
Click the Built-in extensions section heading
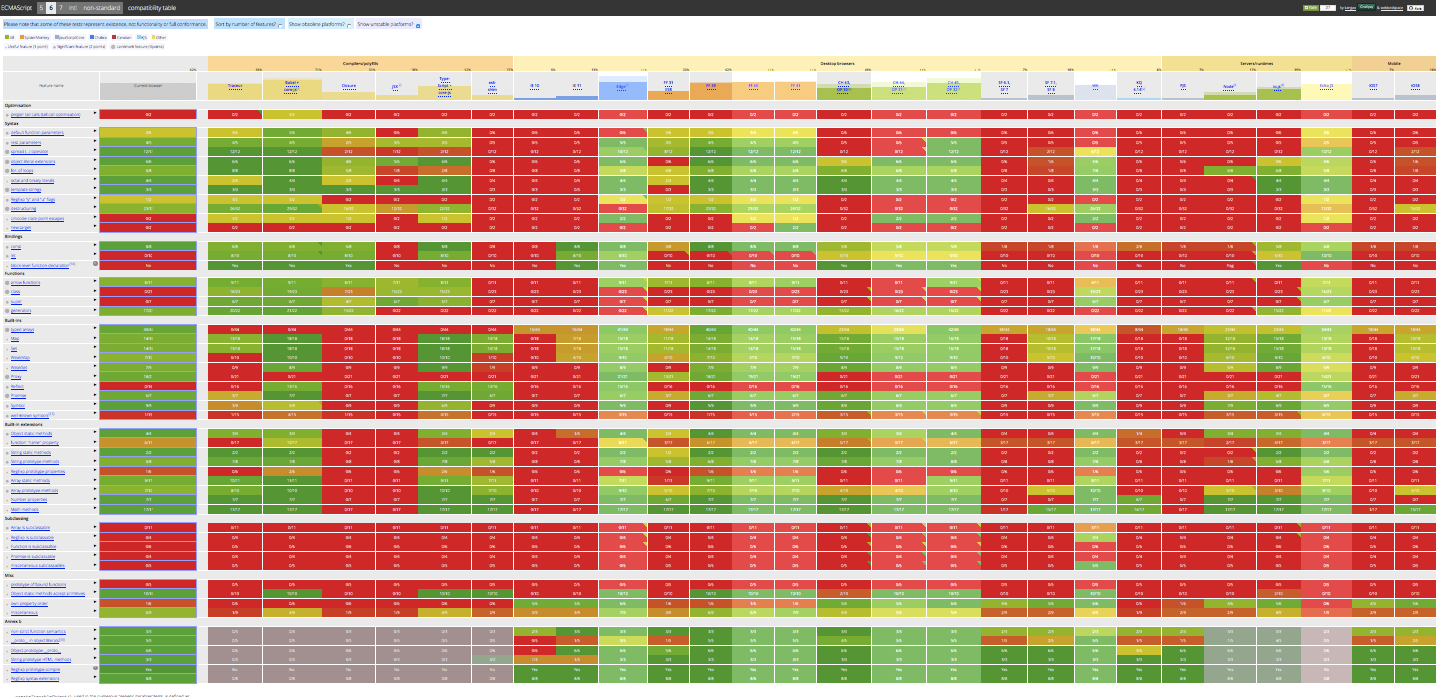(x=26, y=424)
